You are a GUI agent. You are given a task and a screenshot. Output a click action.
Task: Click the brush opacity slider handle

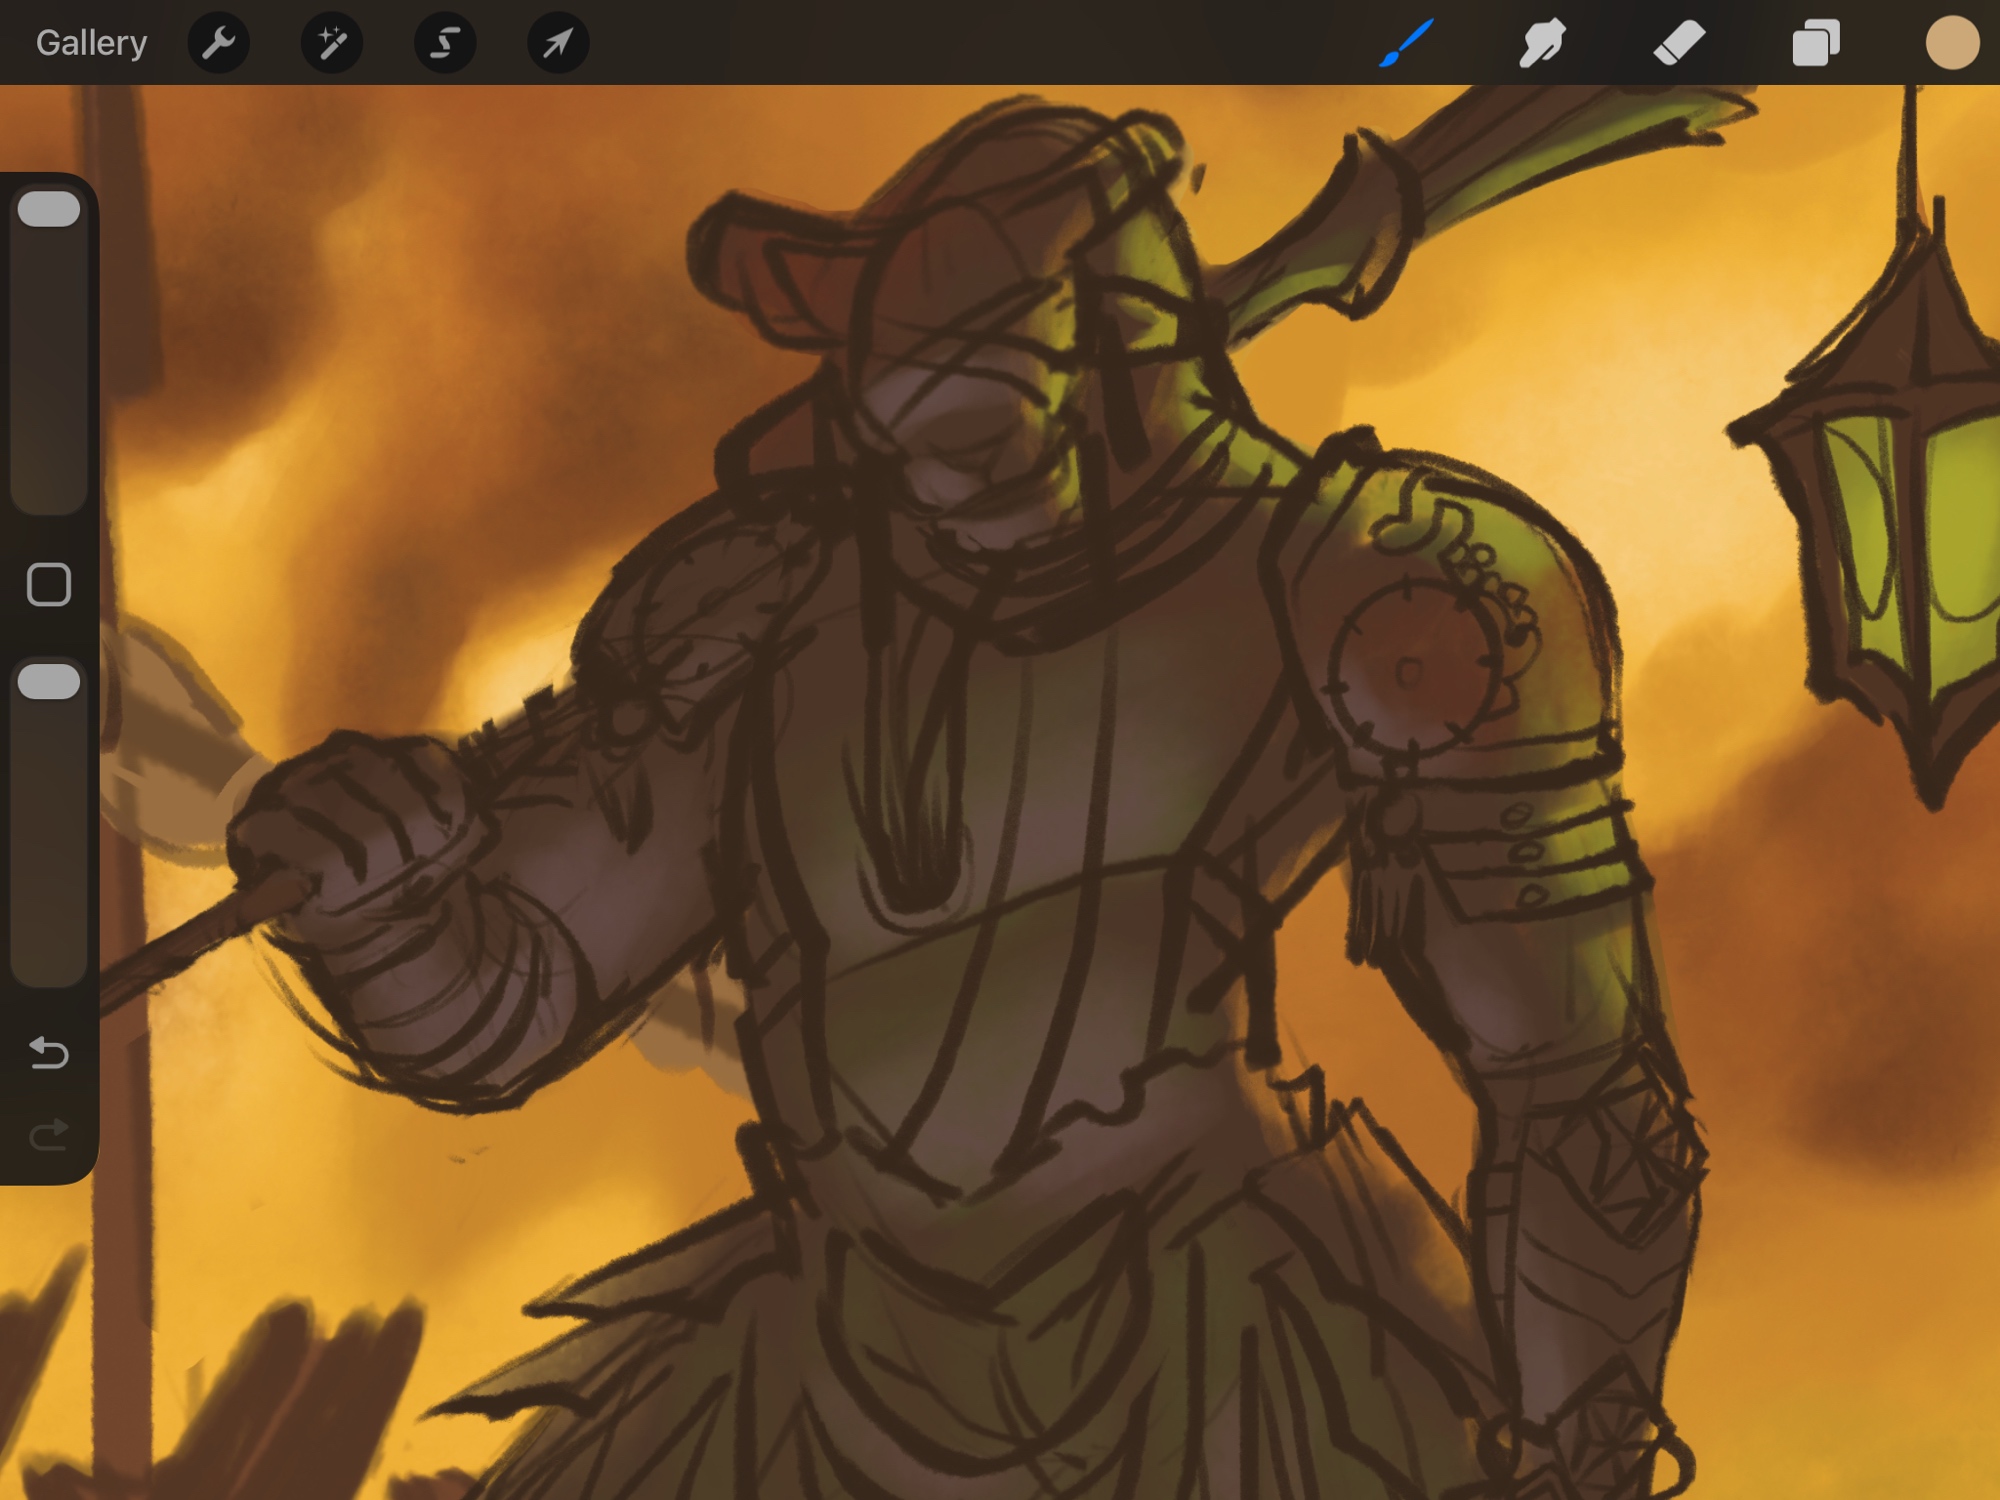click(x=49, y=681)
